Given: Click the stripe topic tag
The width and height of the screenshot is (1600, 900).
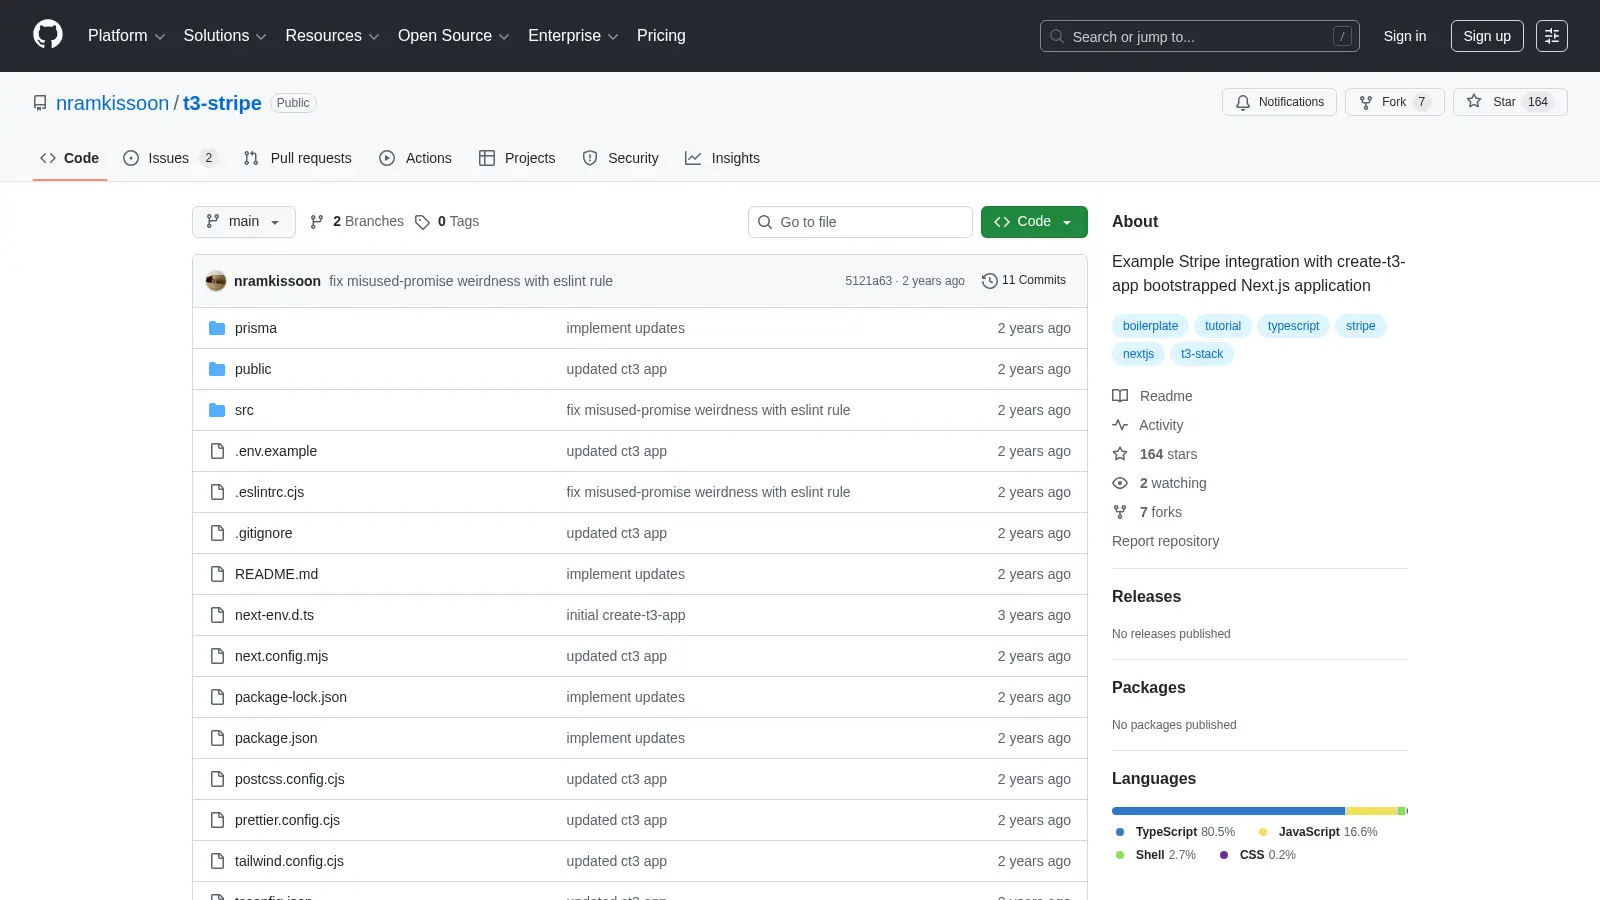Looking at the screenshot, I should 1360,326.
